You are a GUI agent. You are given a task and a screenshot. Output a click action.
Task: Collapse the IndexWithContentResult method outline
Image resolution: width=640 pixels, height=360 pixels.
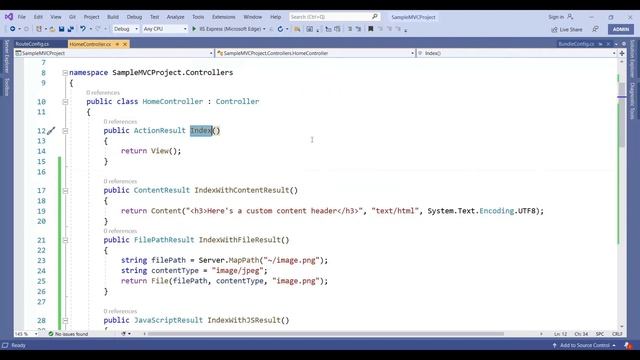tap(65, 191)
